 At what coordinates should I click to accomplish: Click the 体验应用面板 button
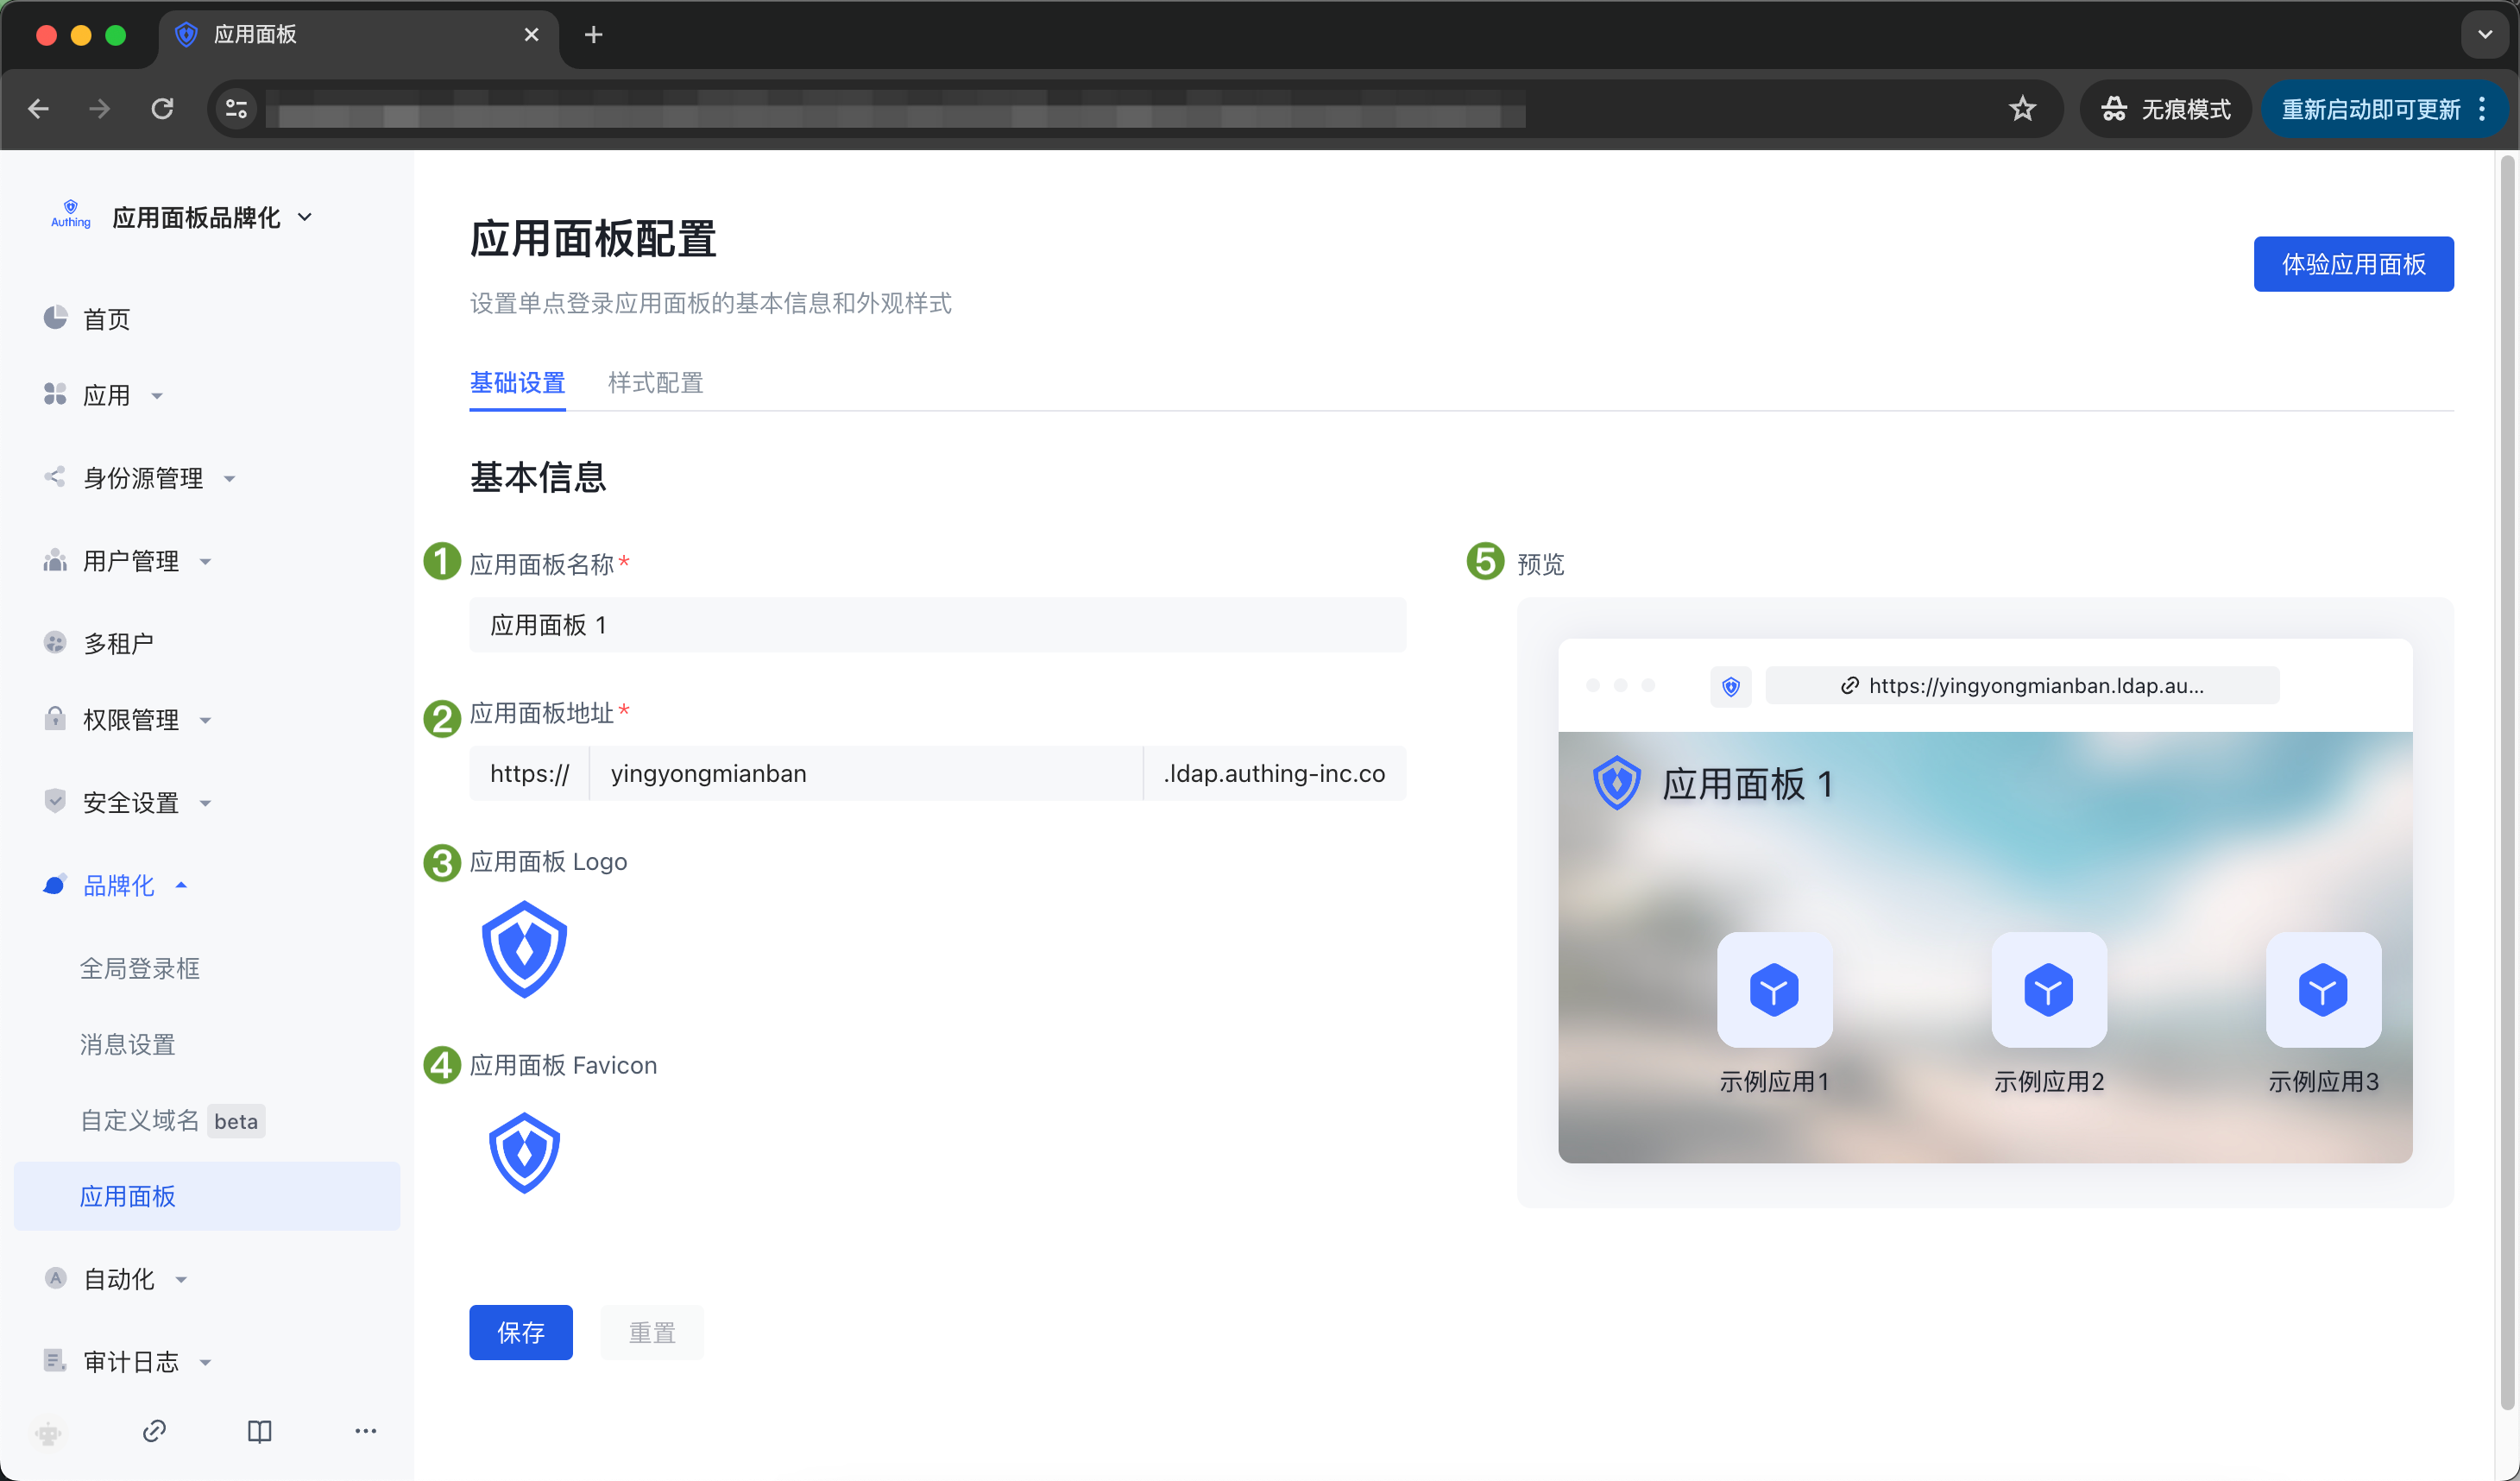click(x=2353, y=264)
